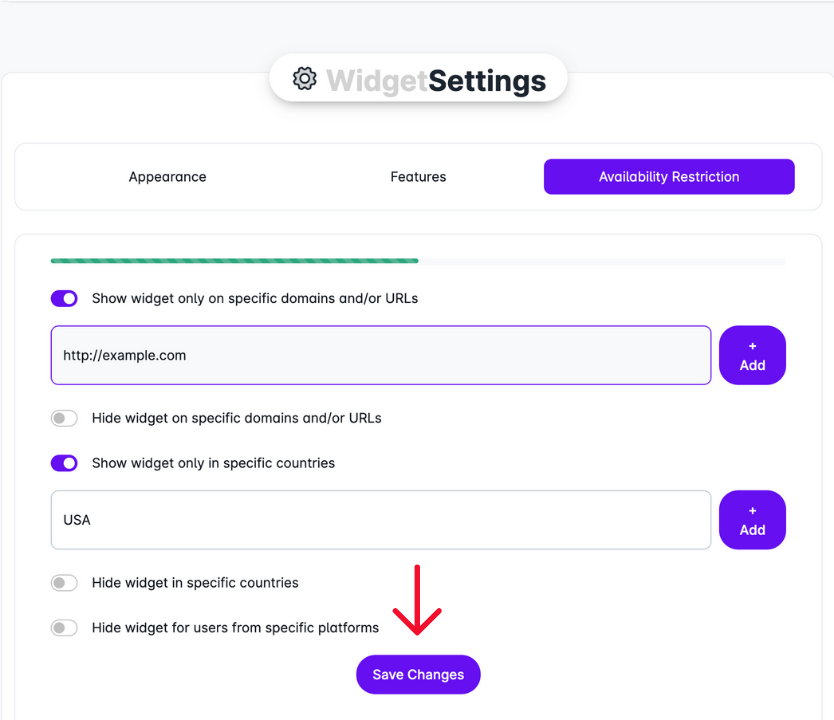
Task: Click the "Hide widget on specific domains and/or URLs" label
Action: [x=236, y=418]
